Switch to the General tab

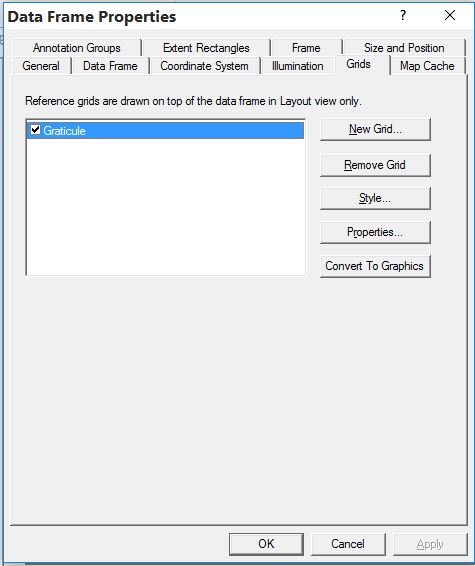[41, 66]
